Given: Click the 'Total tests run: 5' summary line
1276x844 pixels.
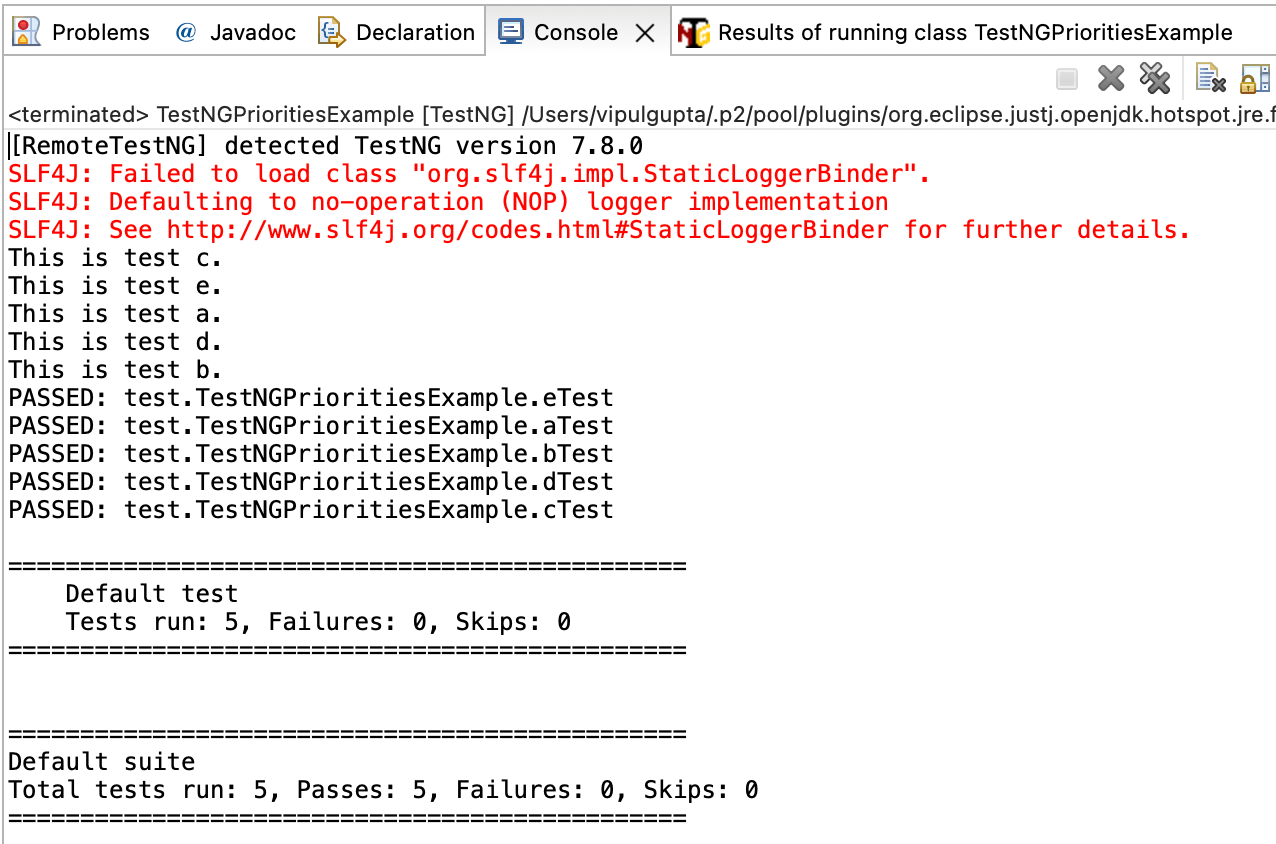Looking at the screenshot, I should point(383,790).
